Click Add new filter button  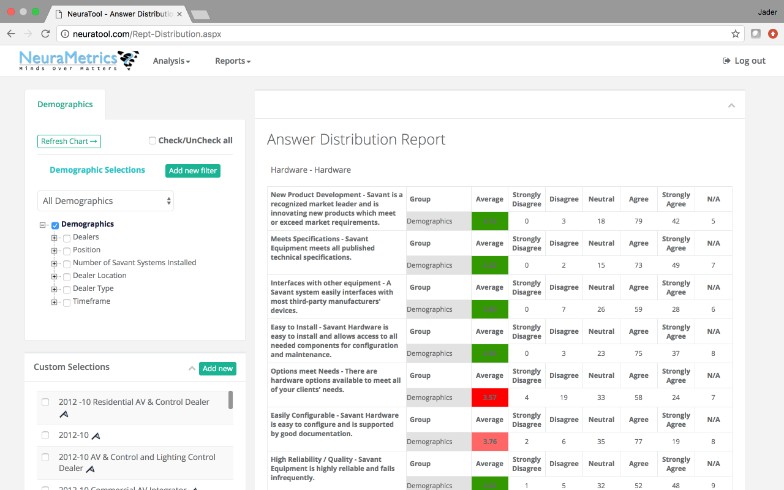coord(192,170)
